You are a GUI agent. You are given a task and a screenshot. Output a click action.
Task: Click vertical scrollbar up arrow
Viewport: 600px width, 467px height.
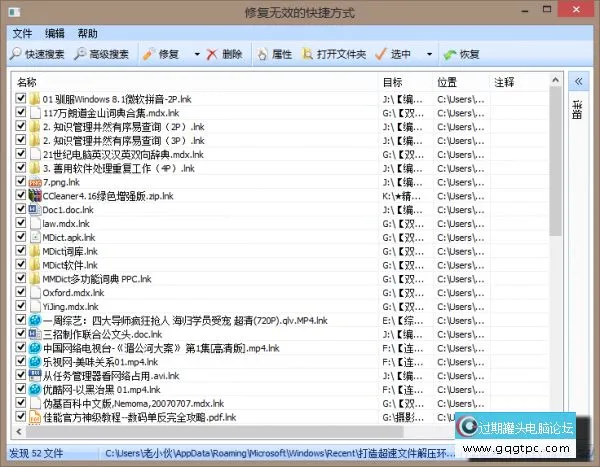556,80
